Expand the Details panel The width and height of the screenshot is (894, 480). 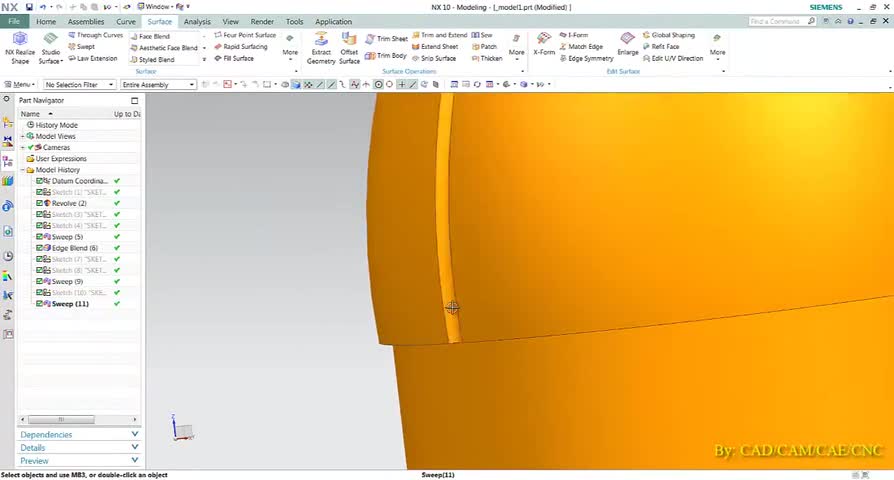pyautogui.click(x=79, y=448)
